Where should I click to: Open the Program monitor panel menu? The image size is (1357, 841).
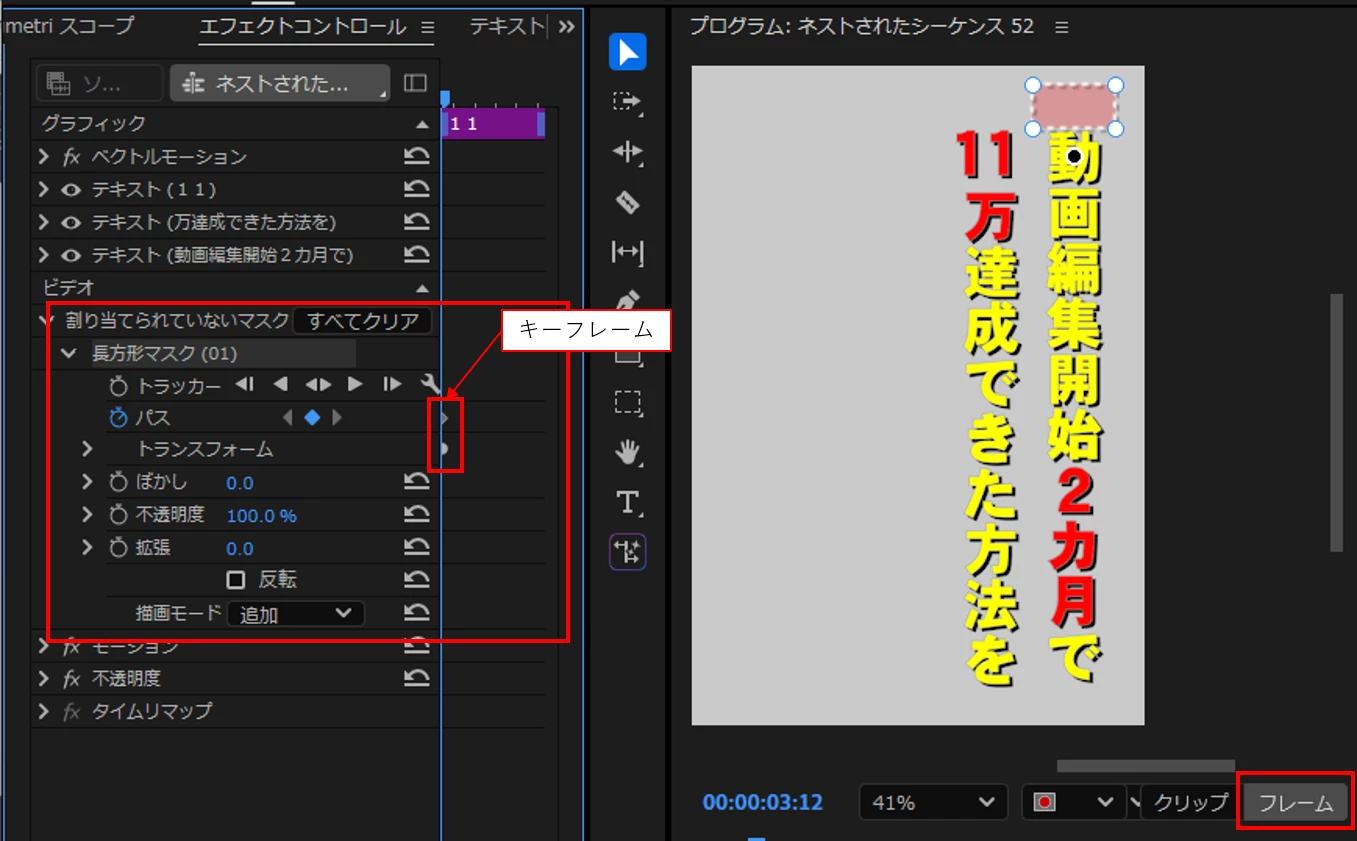click(x=1062, y=27)
